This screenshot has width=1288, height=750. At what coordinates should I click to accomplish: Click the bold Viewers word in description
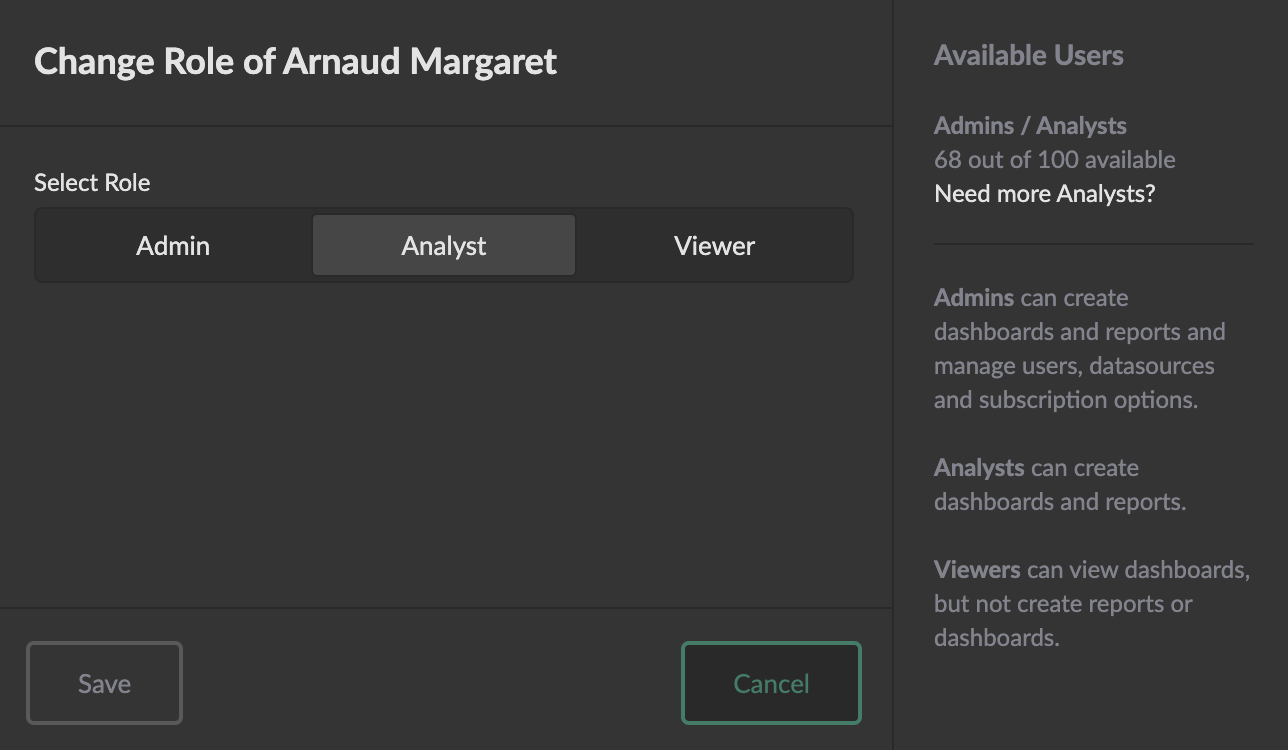977,570
